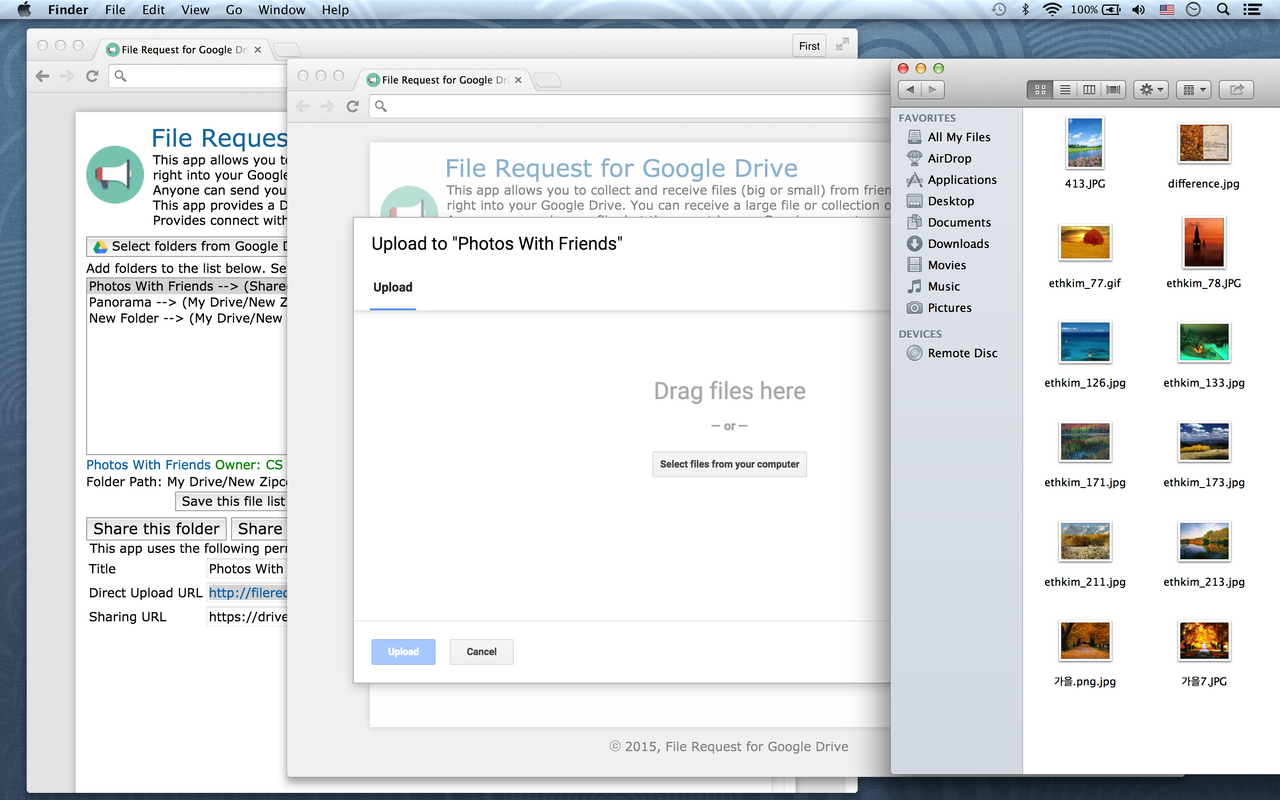This screenshot has height=800, width=1280.
Task: Go back in the rear browser window
Action: click(42, 76)
